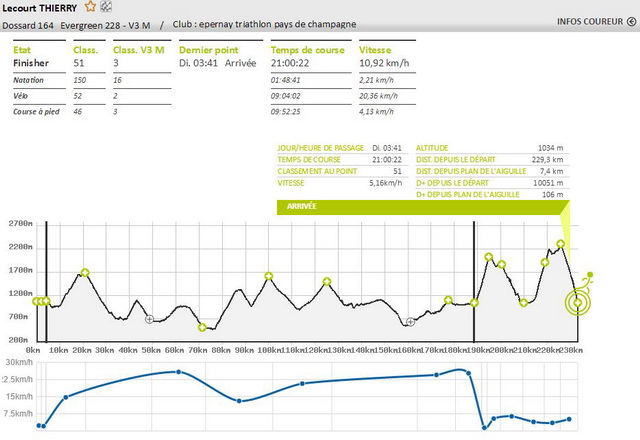Click the Di. 03:41 Arrivée last point value

point(218,63)
